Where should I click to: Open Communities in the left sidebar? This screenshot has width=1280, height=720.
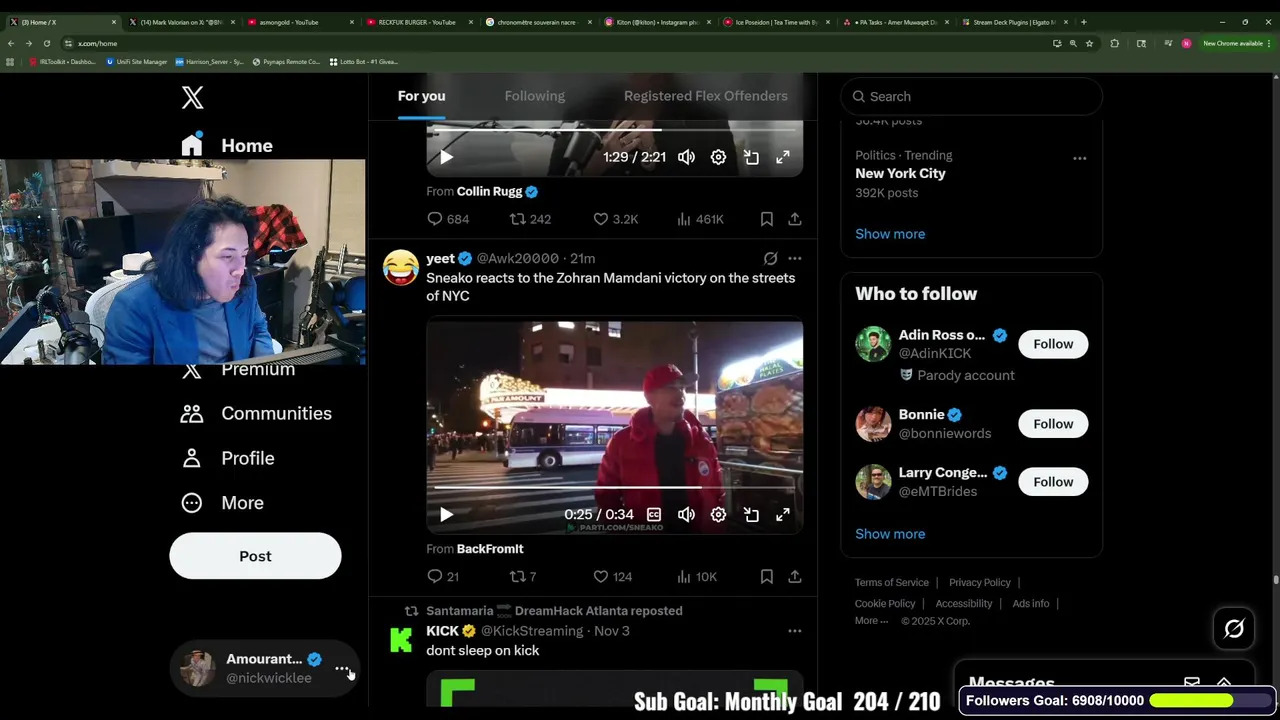click(x=256, y=414)
